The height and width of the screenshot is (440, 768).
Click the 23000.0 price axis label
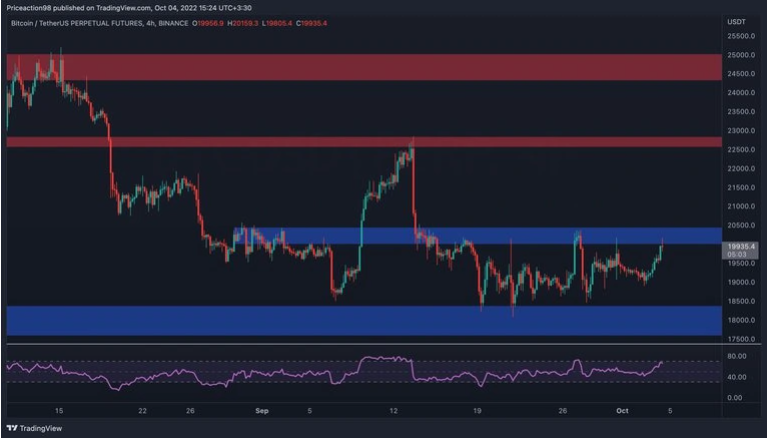[x=741, y=131]
